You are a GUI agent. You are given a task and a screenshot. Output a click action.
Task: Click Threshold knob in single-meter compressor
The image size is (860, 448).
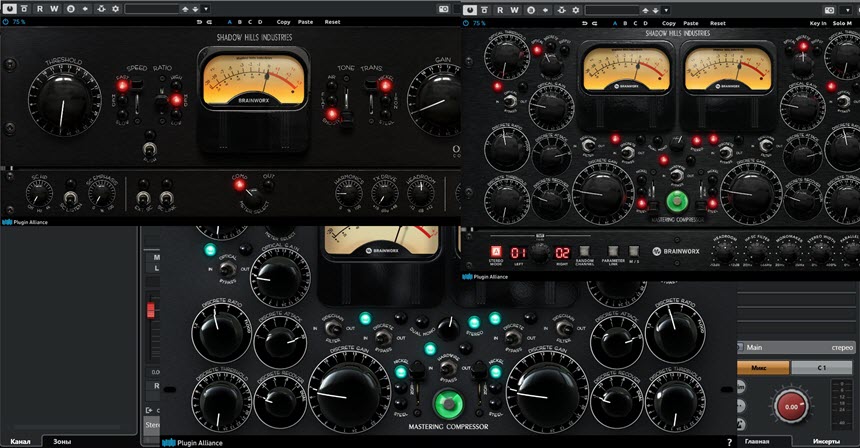click(x=64, y=101)
